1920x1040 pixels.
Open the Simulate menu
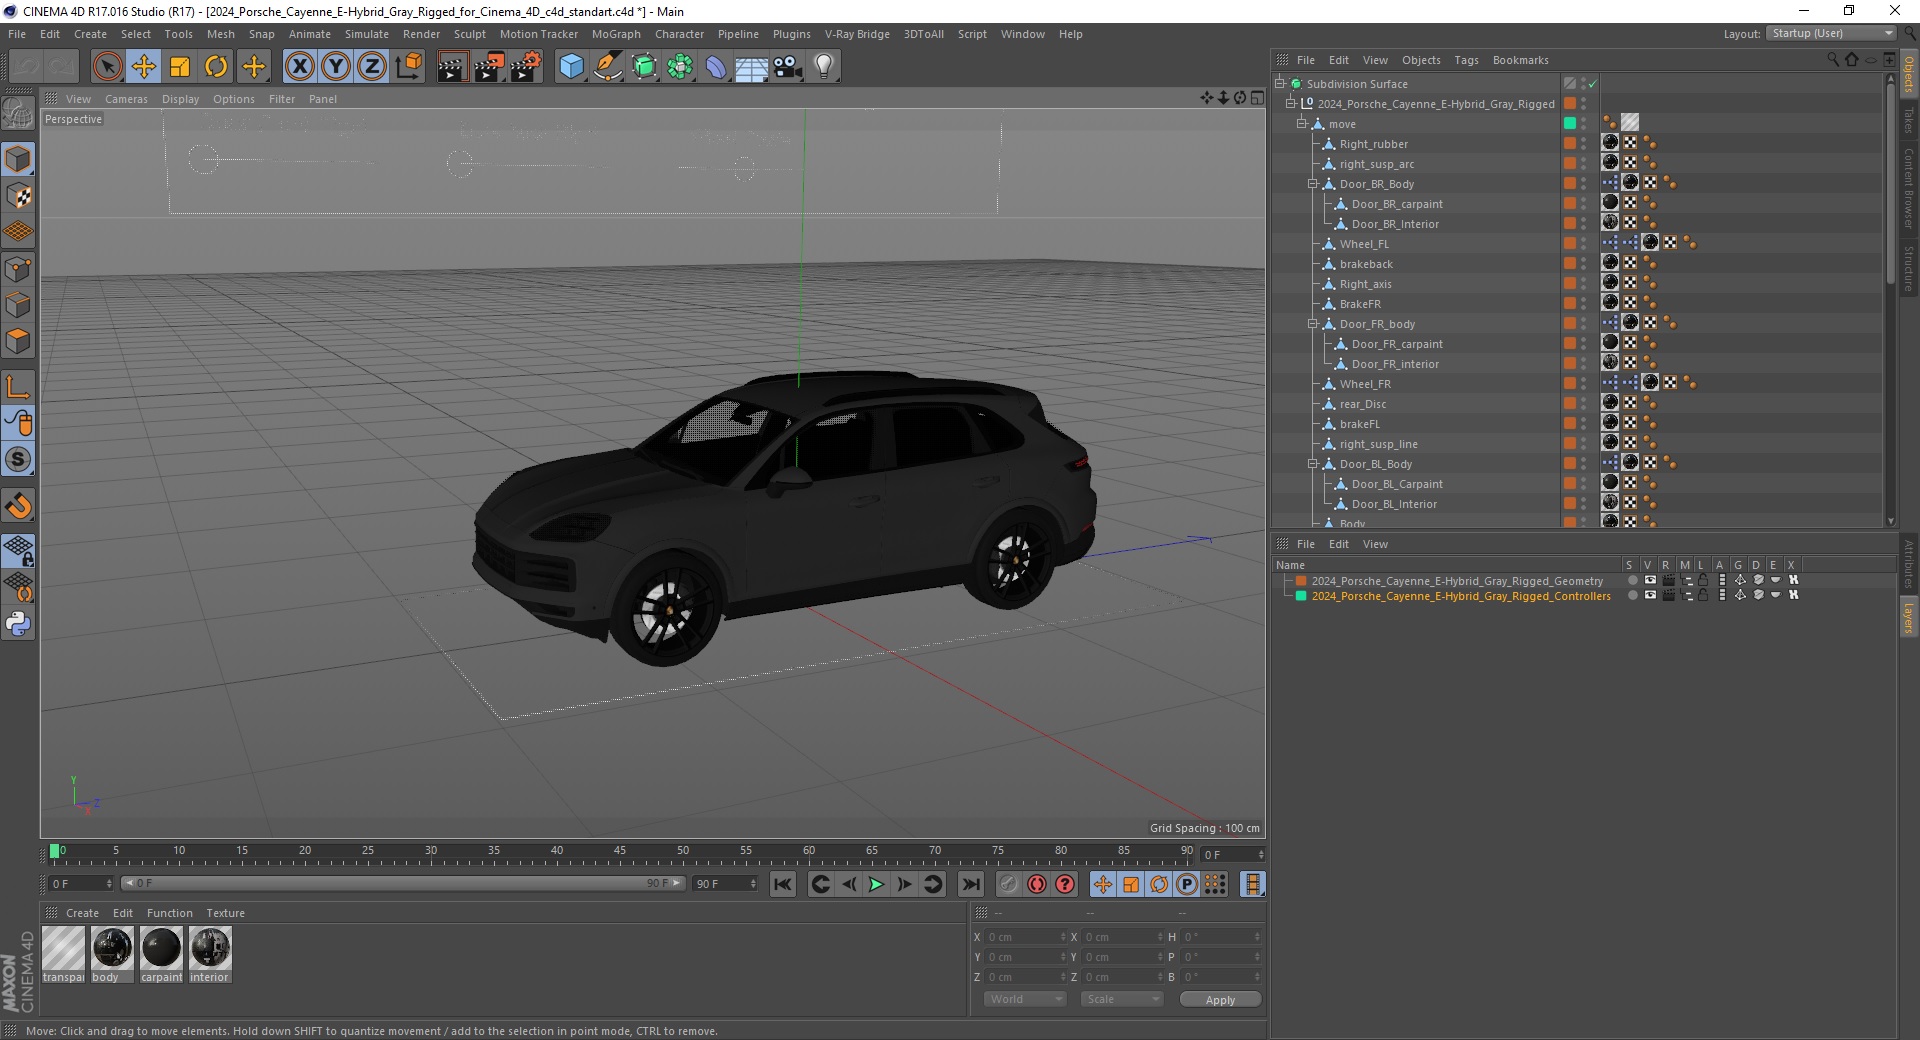[x=366, y=34]
